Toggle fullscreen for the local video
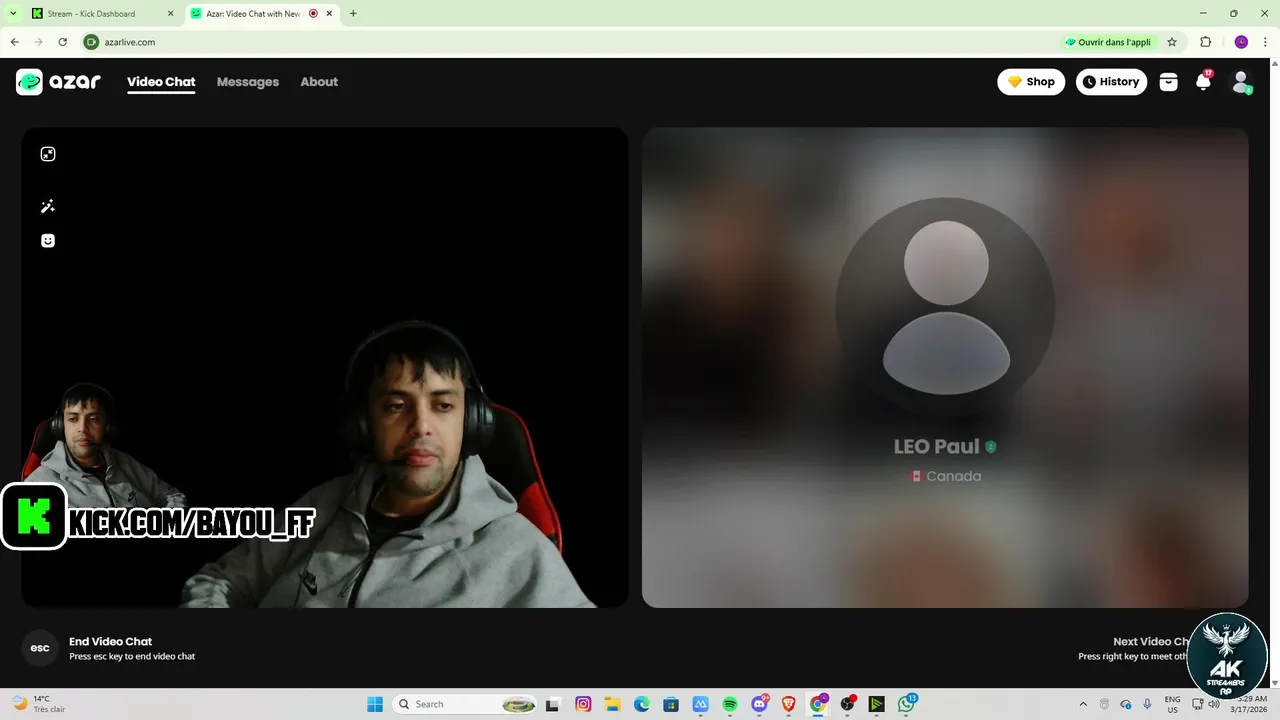This screenshot has height=720, width=1280. click(48, 154)
